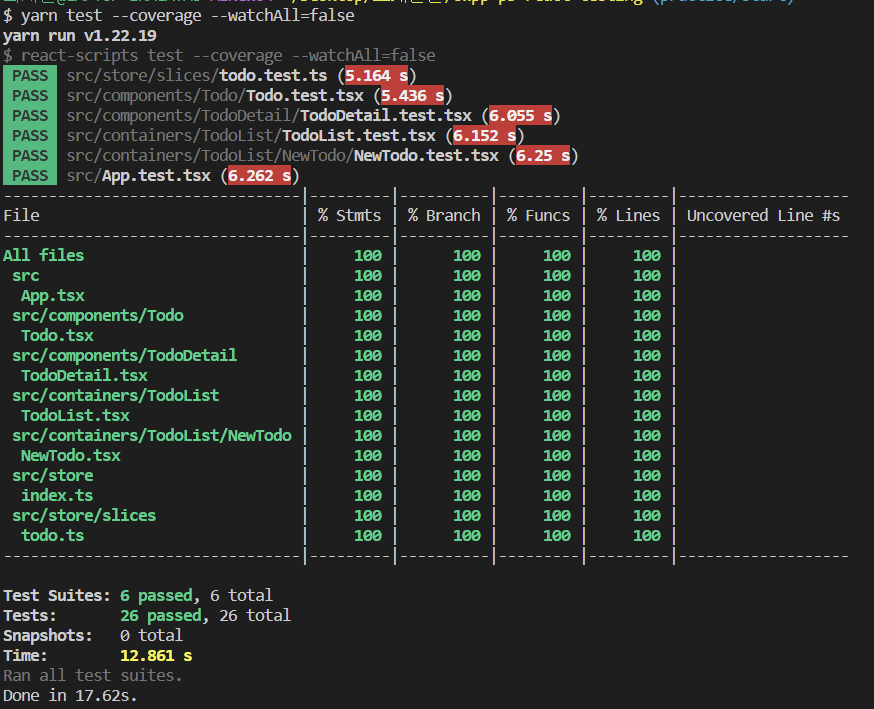This screenshot has width=874, height=709.
Task: Click the 'TodoList.tsx' row label
Action: 75,416
